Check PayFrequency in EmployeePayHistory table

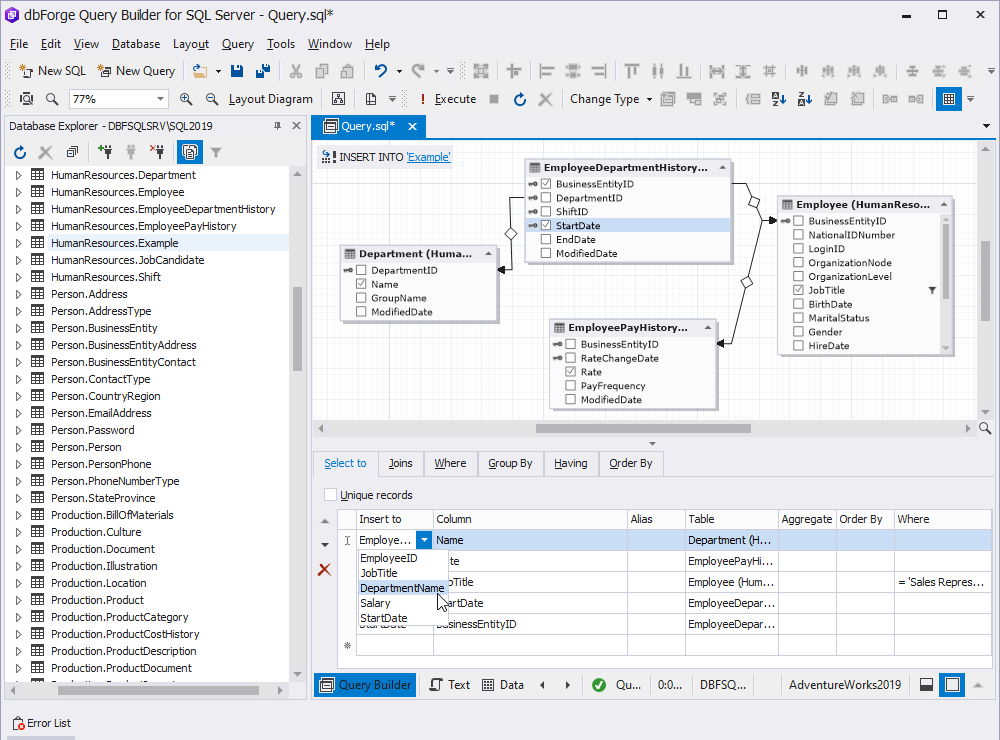(x=571, y=385)
